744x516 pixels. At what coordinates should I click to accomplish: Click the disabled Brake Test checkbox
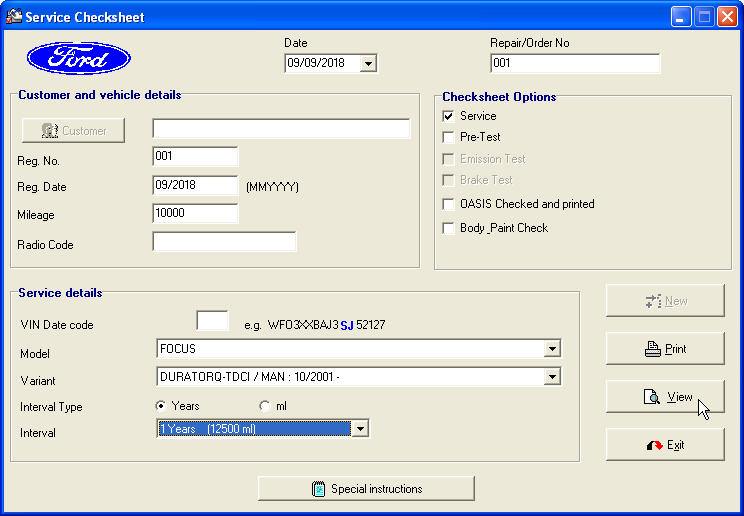point(448,180)
